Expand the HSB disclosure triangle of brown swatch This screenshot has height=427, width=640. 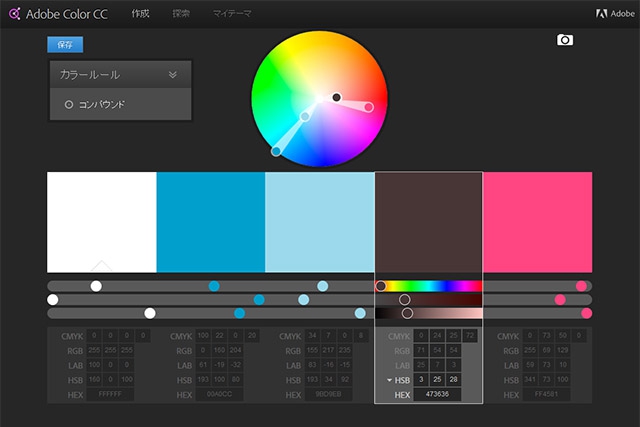(389, 380)
